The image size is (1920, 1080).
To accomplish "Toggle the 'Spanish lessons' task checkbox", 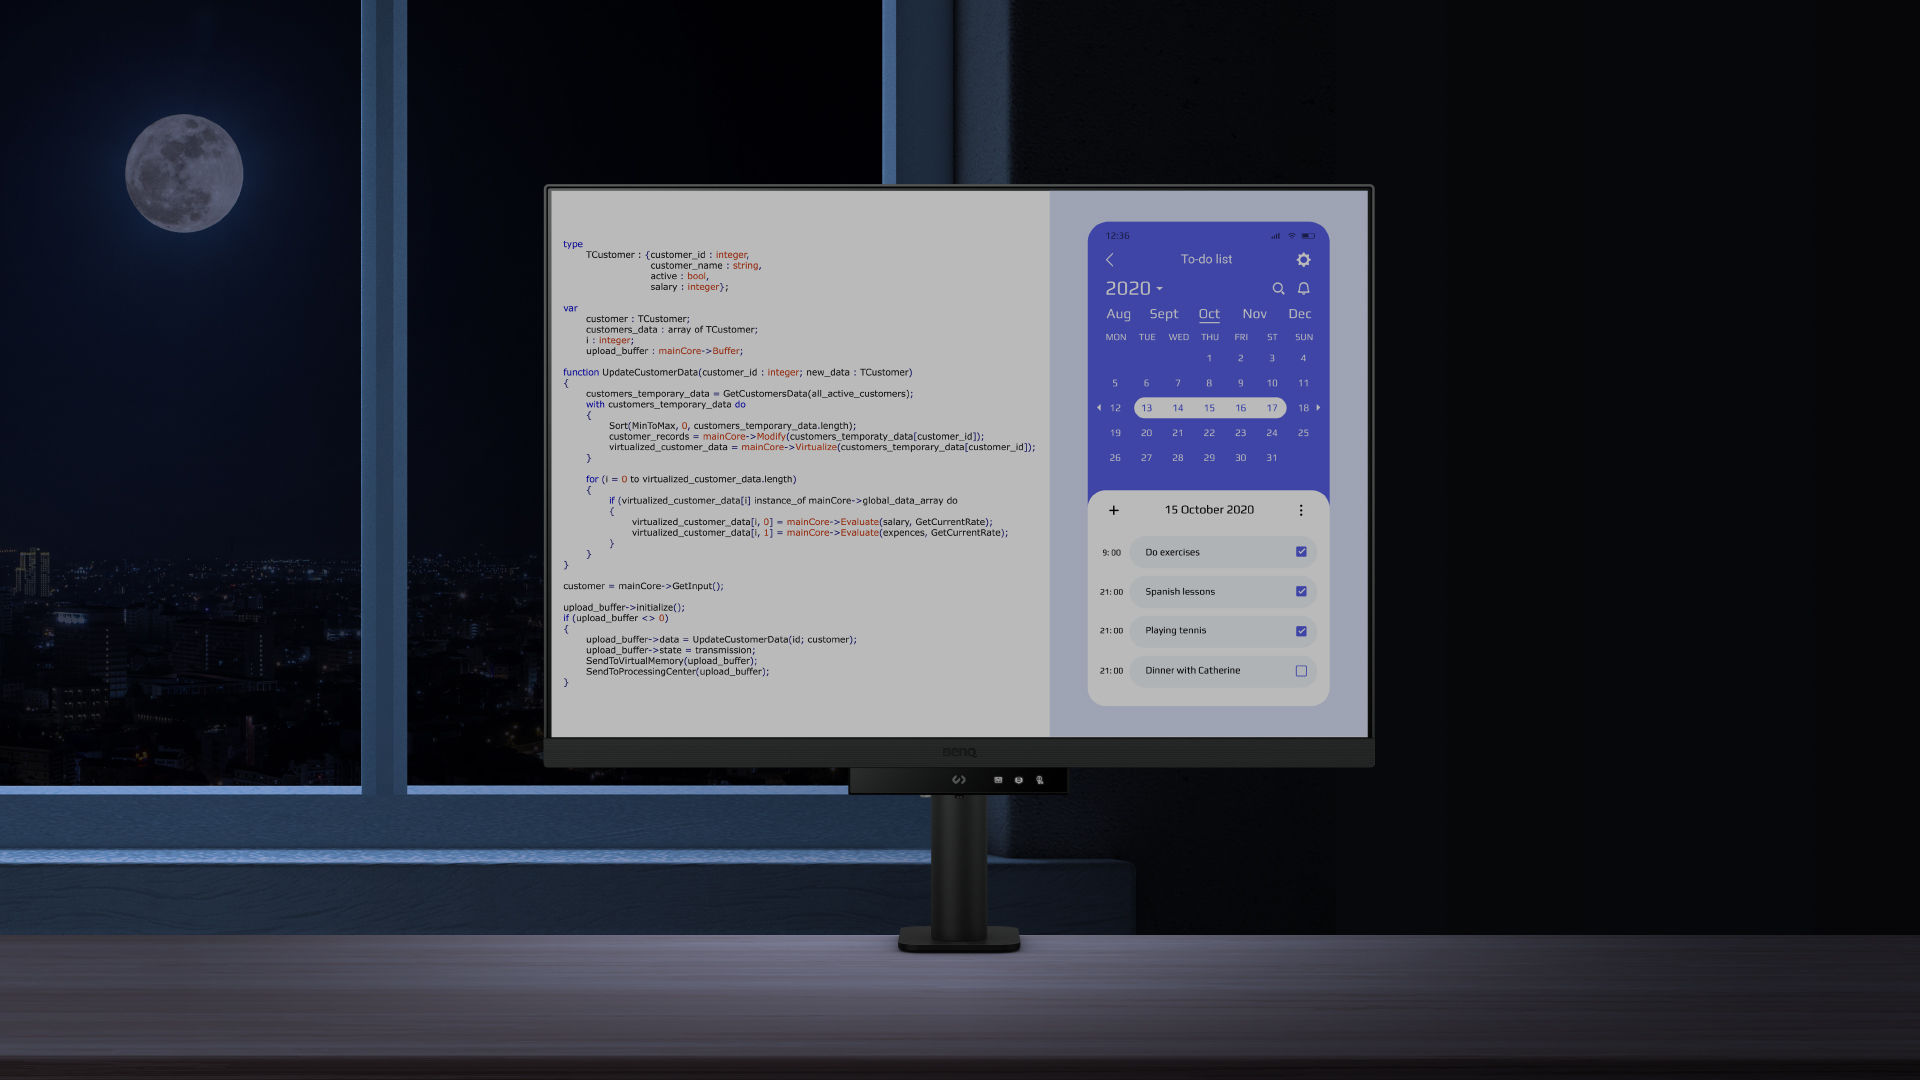I will [1302, 591].
